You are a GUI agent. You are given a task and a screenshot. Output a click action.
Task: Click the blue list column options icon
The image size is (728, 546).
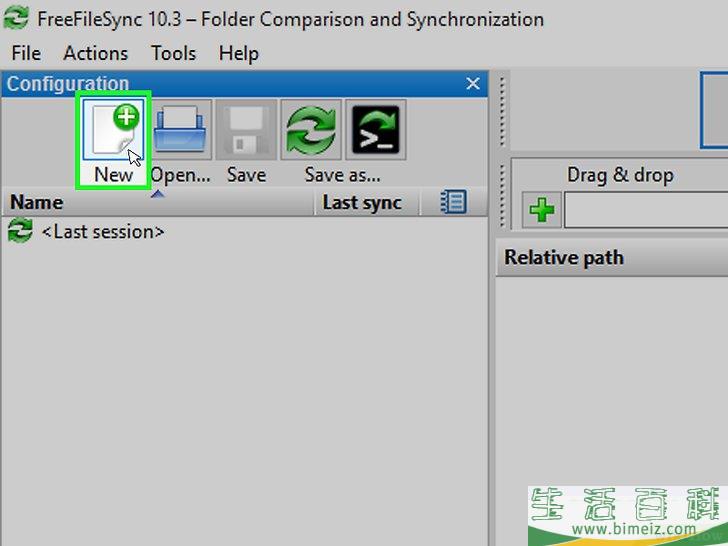click(x=453, y=202)
